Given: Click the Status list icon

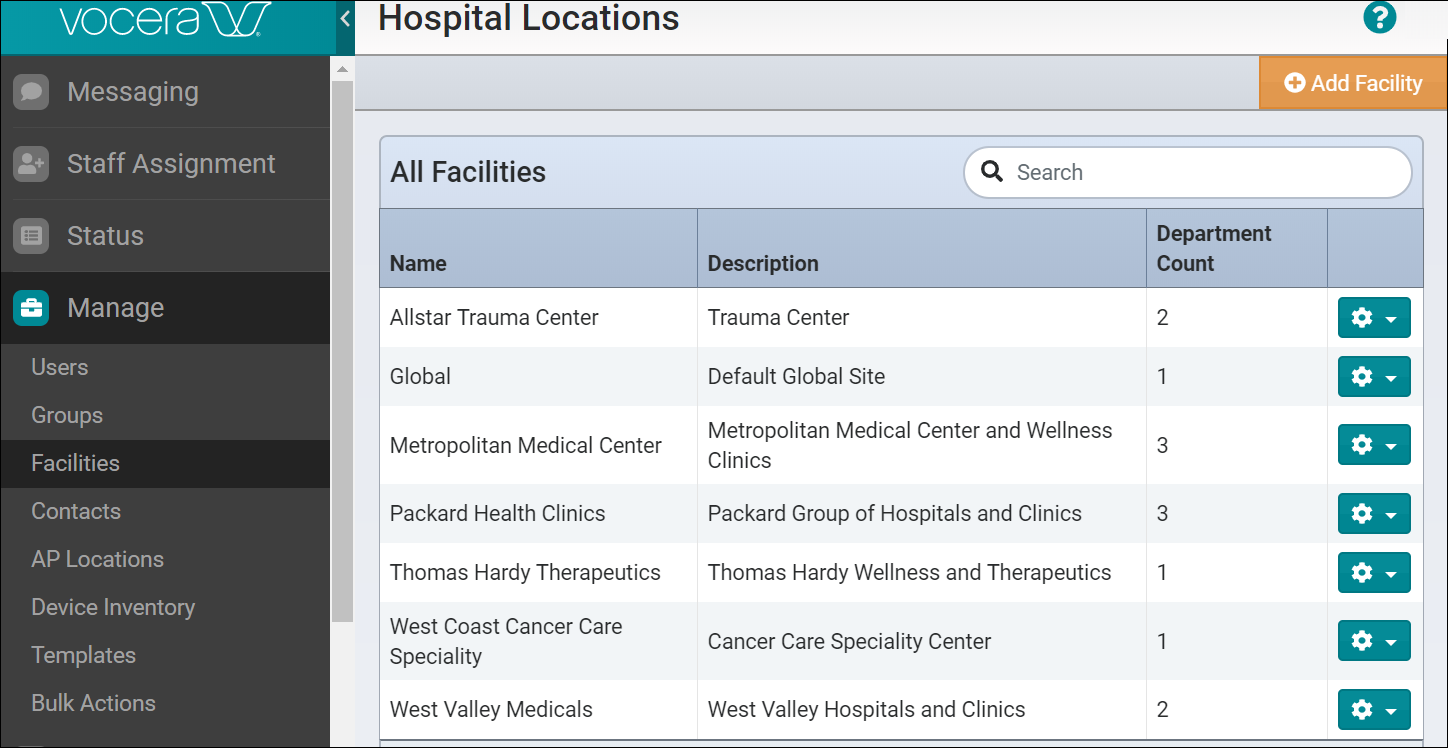Looking at the screenshot, I should 31,236.
